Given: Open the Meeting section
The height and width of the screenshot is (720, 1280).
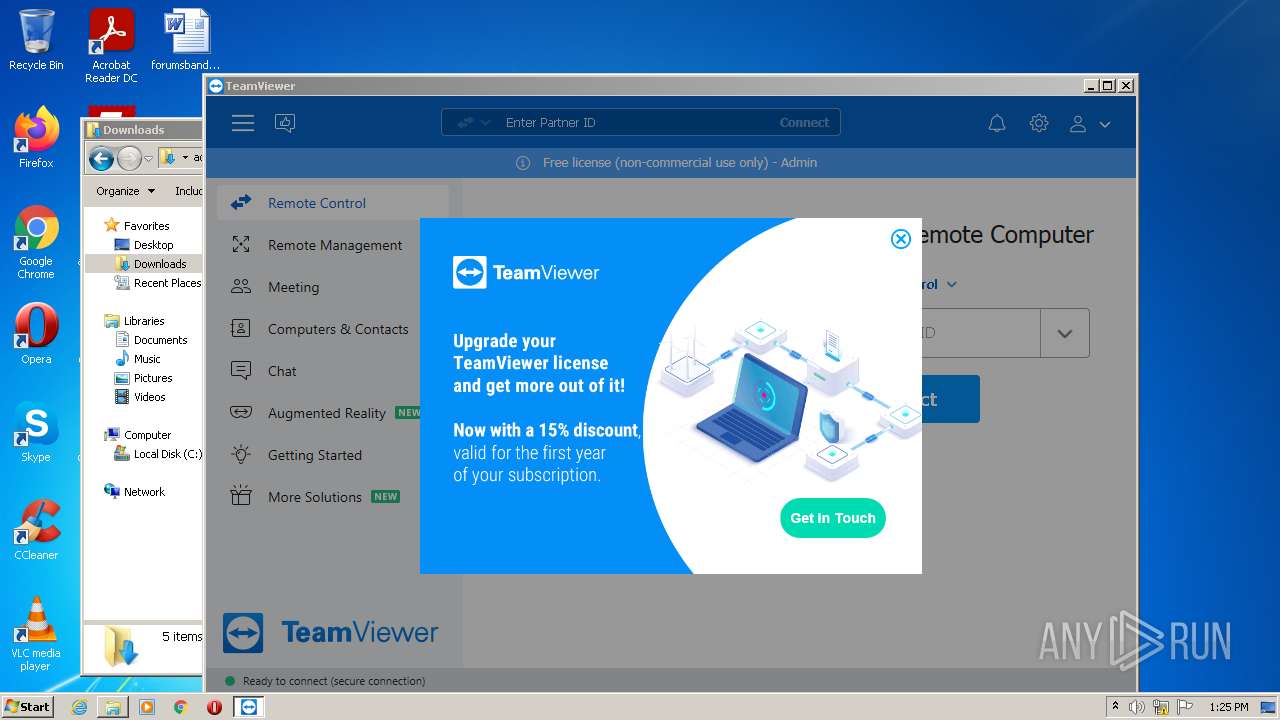Looking at the screenshot, I should pyautogui.click(x=333, y=287).
